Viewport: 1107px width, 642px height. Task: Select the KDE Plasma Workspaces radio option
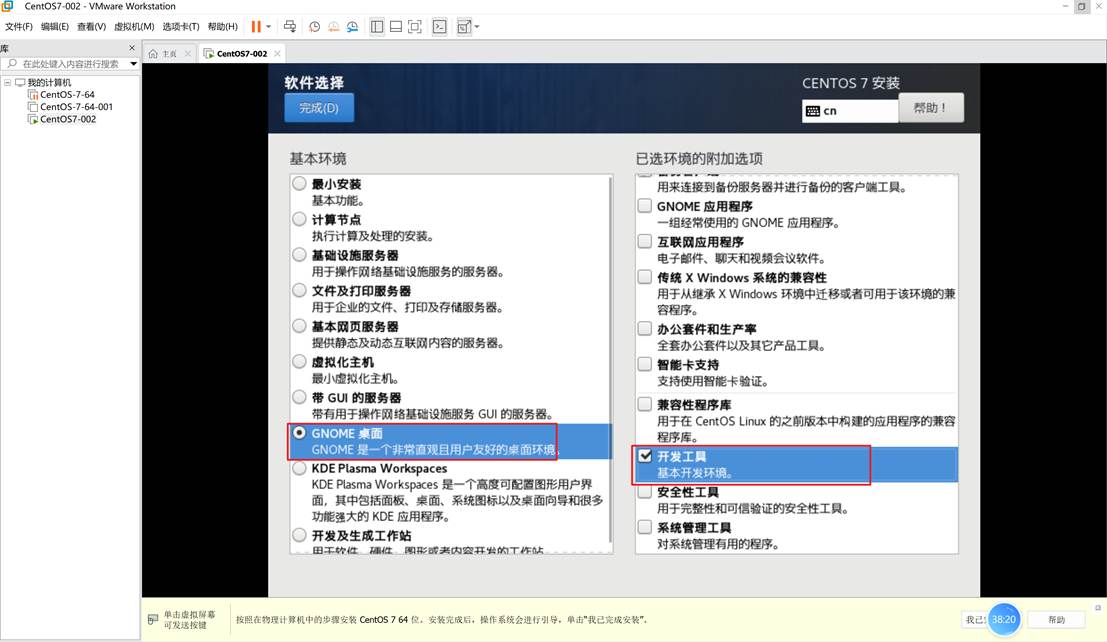[299, 468]
